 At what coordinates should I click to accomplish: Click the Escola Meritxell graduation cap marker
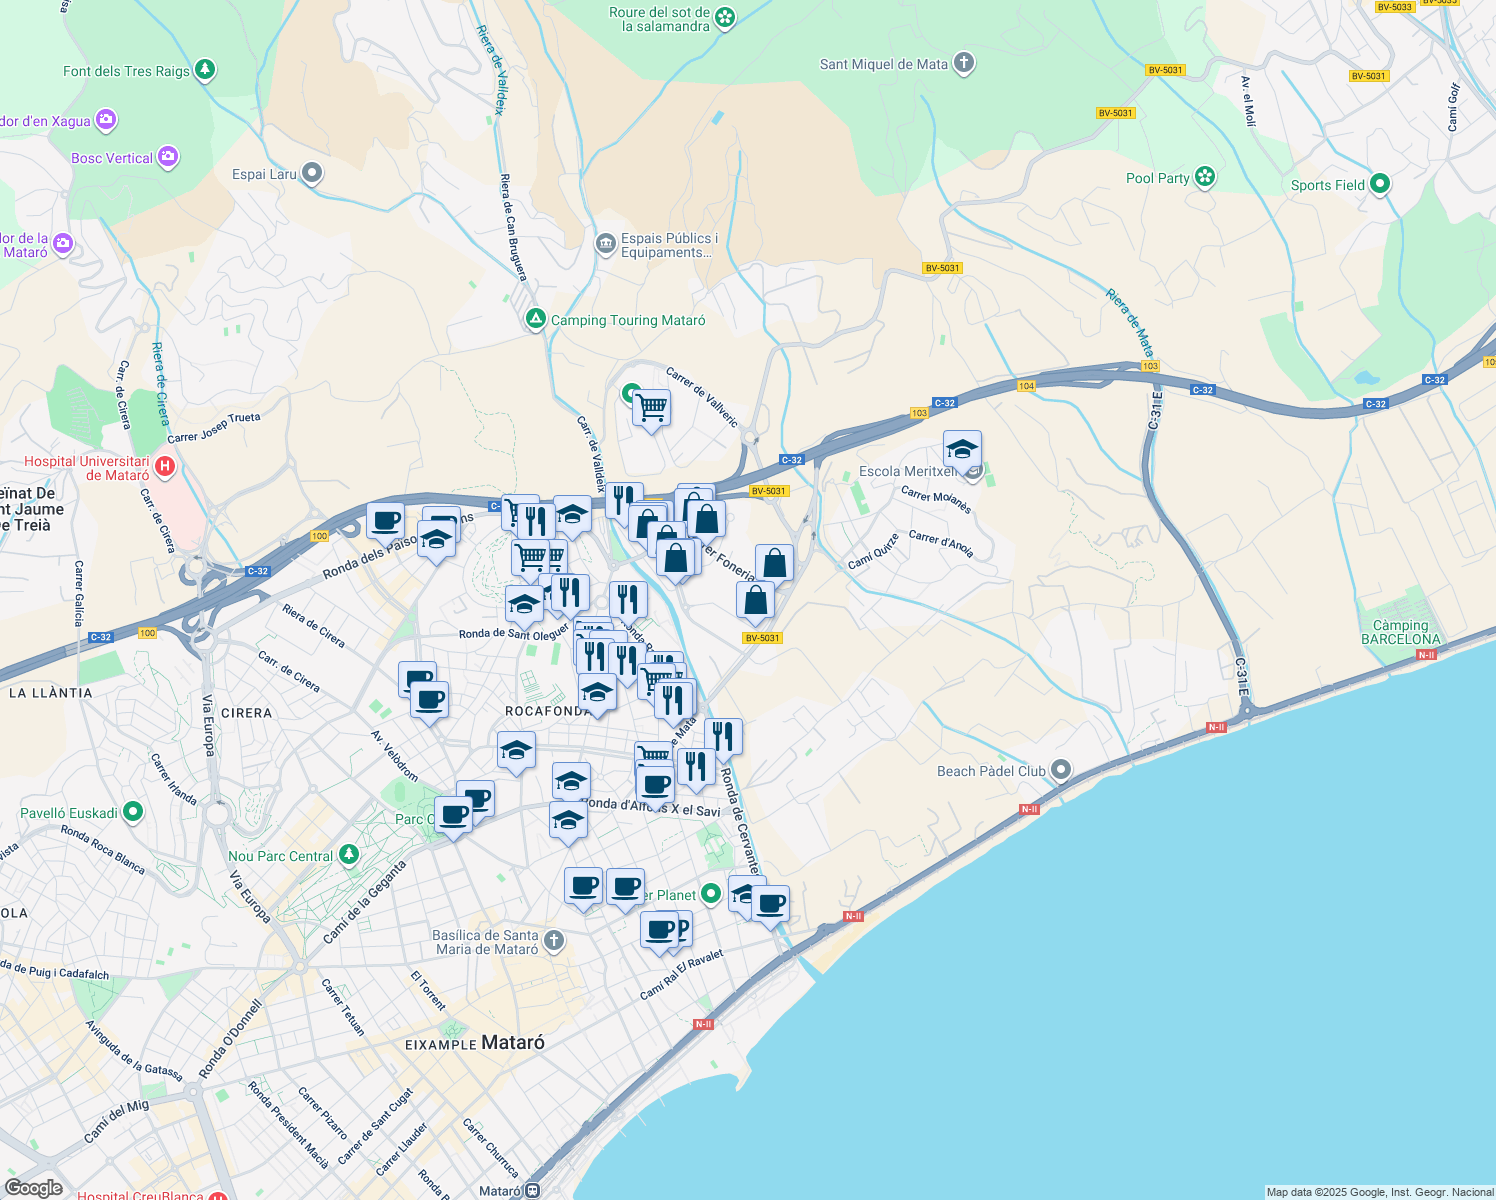[962, 449]
